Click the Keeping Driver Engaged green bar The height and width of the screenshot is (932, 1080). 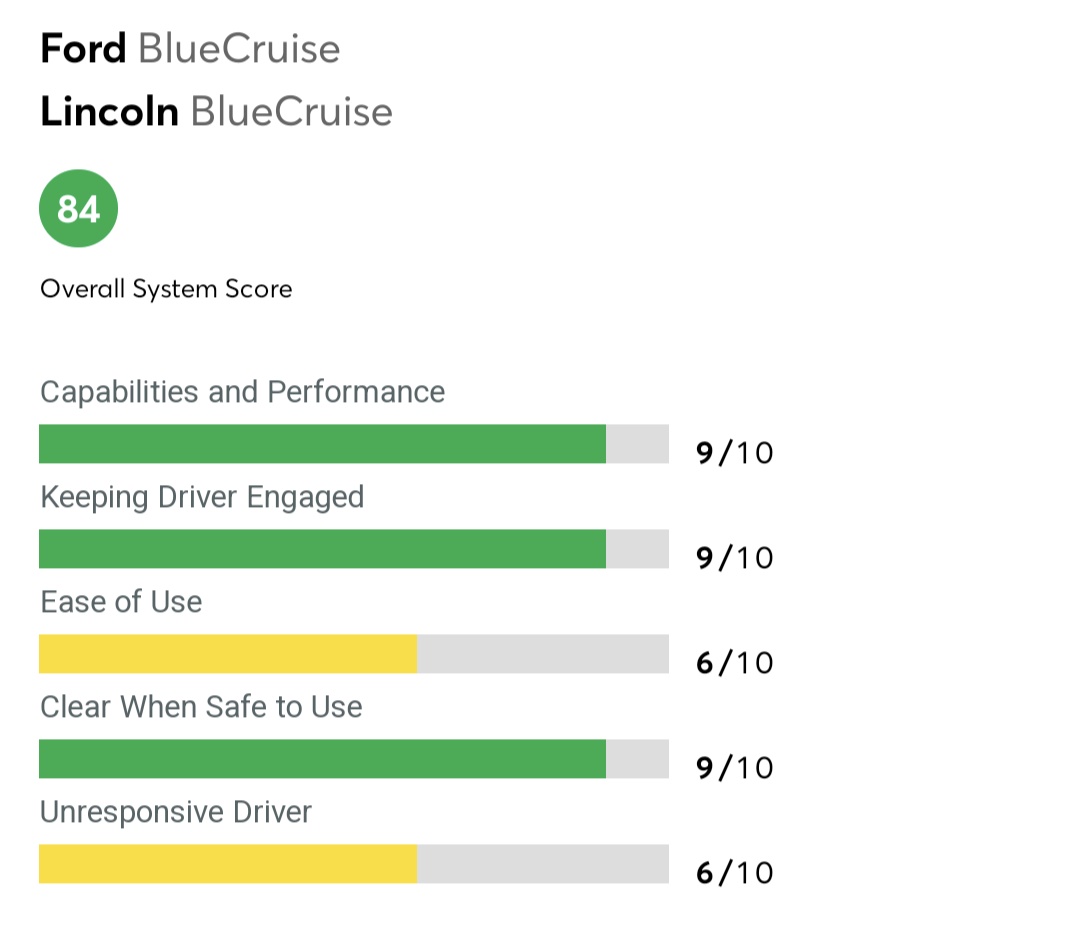click(x=322, y=549)
